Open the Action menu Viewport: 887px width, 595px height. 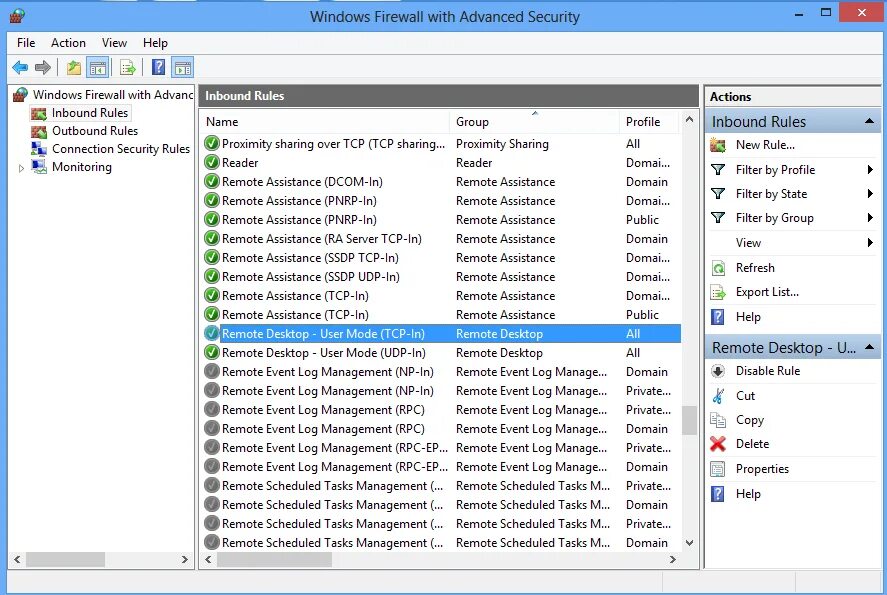tap(68, 43)
